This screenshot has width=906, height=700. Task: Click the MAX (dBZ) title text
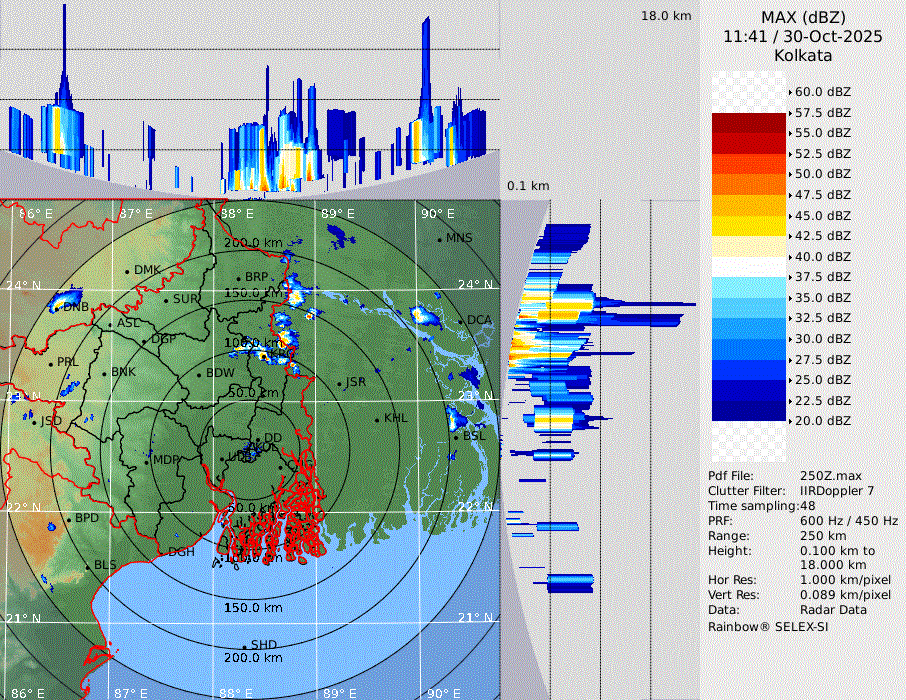(x=802, y=17)
